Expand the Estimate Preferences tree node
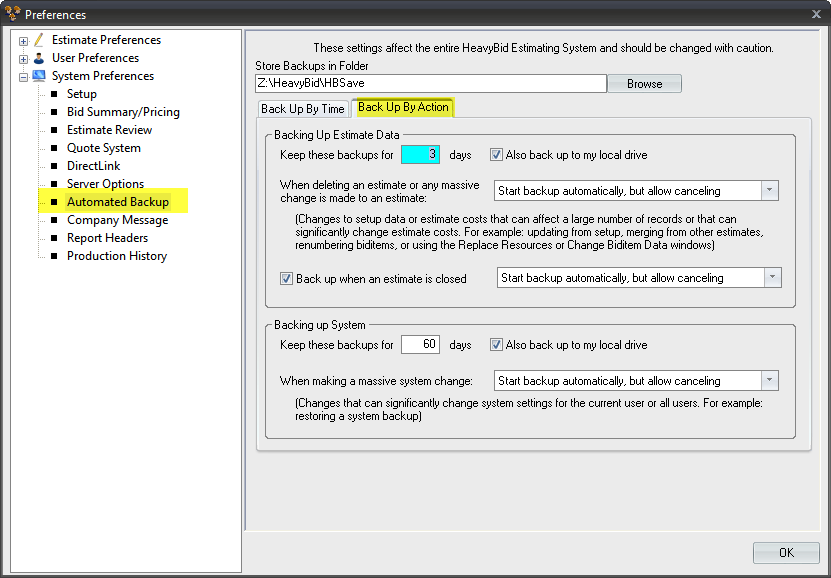This screenshot has height=578, width=831. (22, 40)
